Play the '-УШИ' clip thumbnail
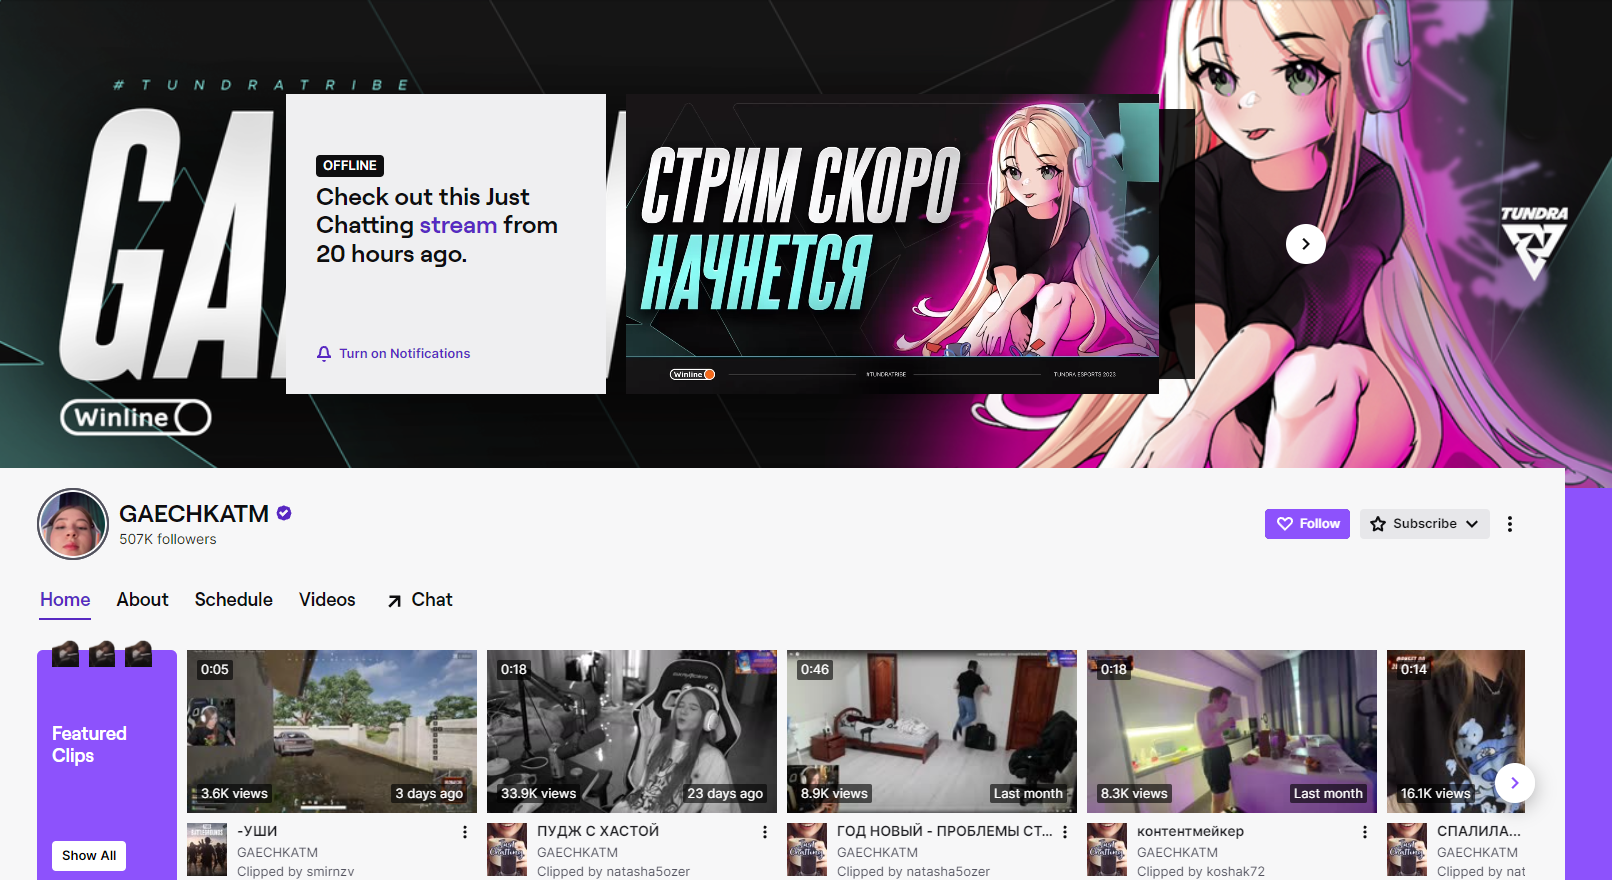This screenshot has width=1612, height=880. (332, 731)
